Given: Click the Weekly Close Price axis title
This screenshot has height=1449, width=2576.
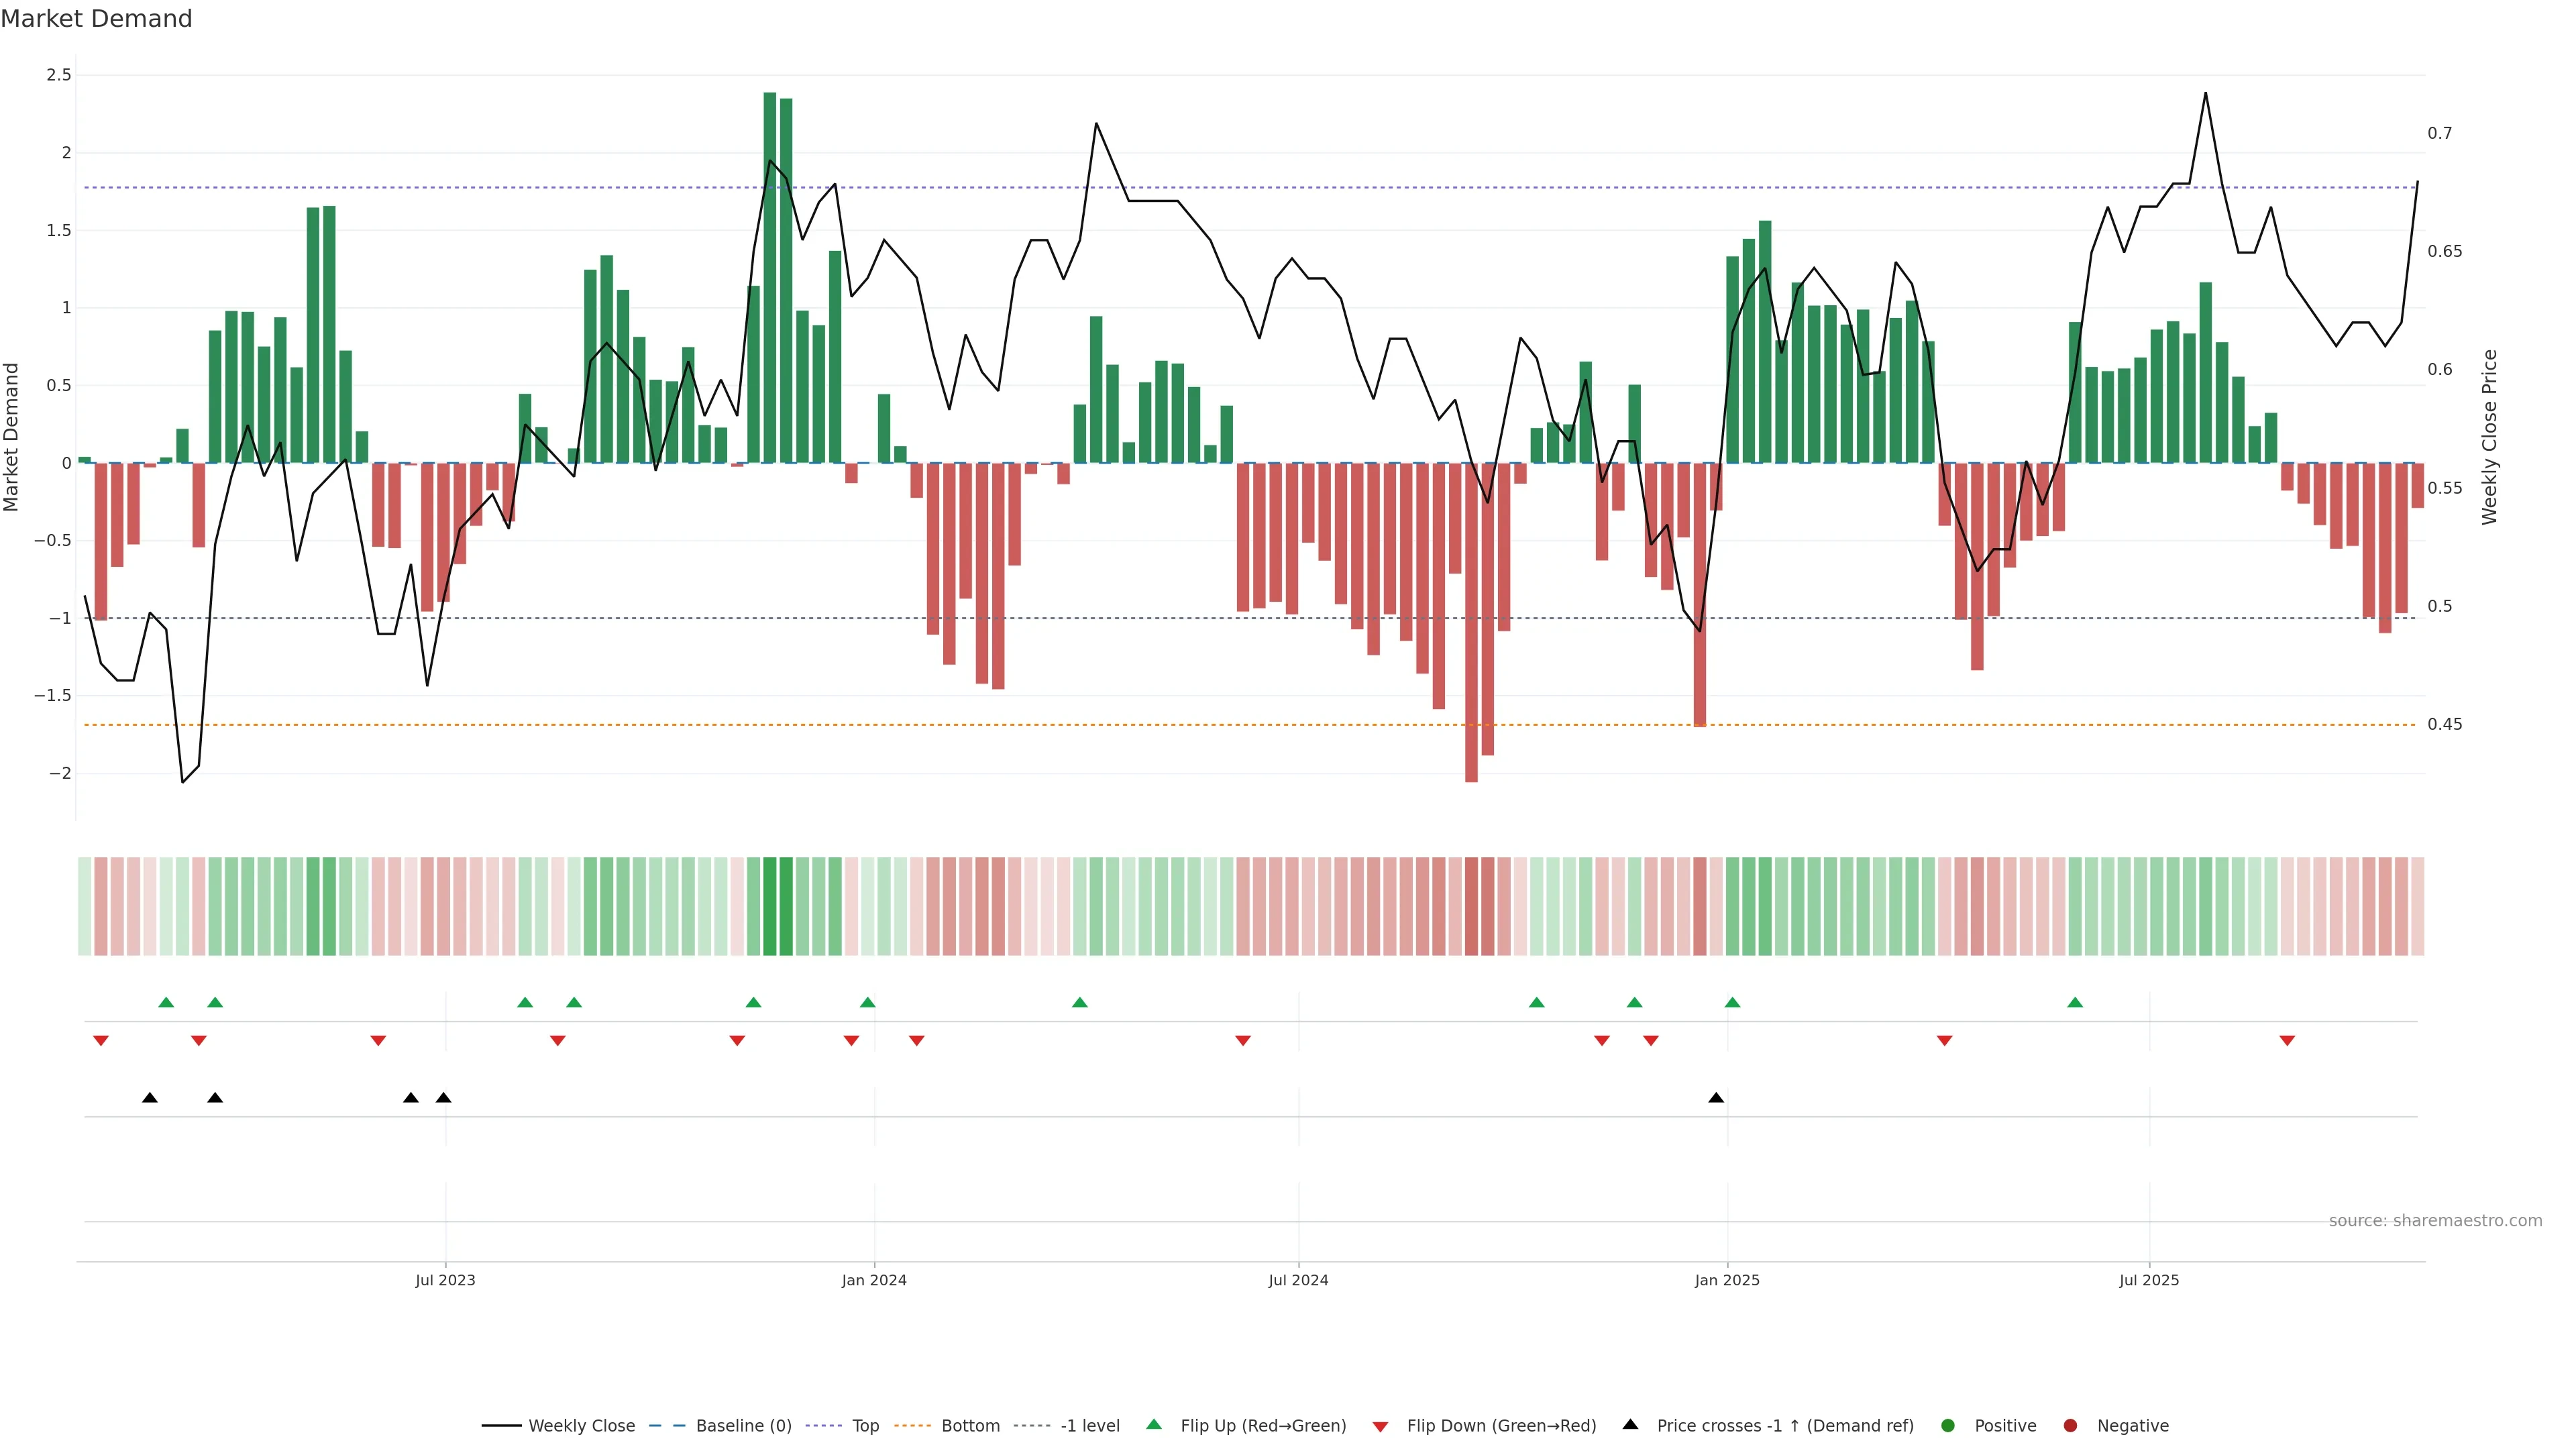Looking at the screenshot, I should (x=2489, y=437).
